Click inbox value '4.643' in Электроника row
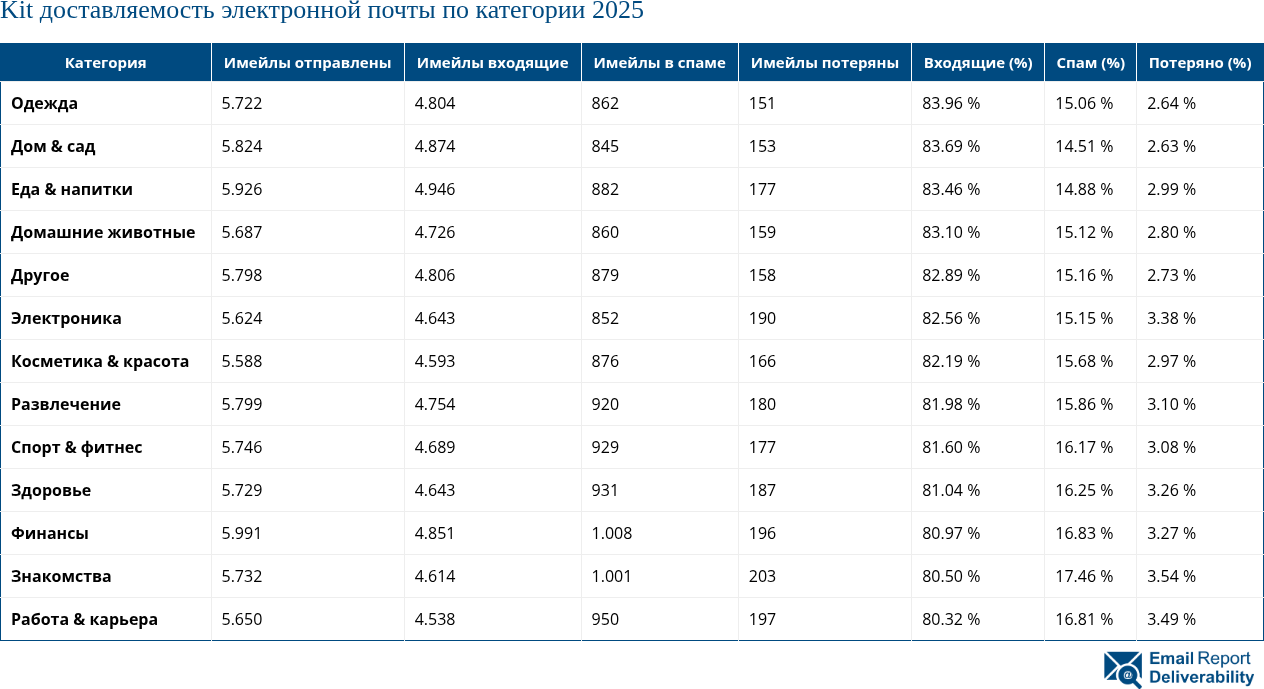Screen dimensions: 1264x689 (435, 318)
